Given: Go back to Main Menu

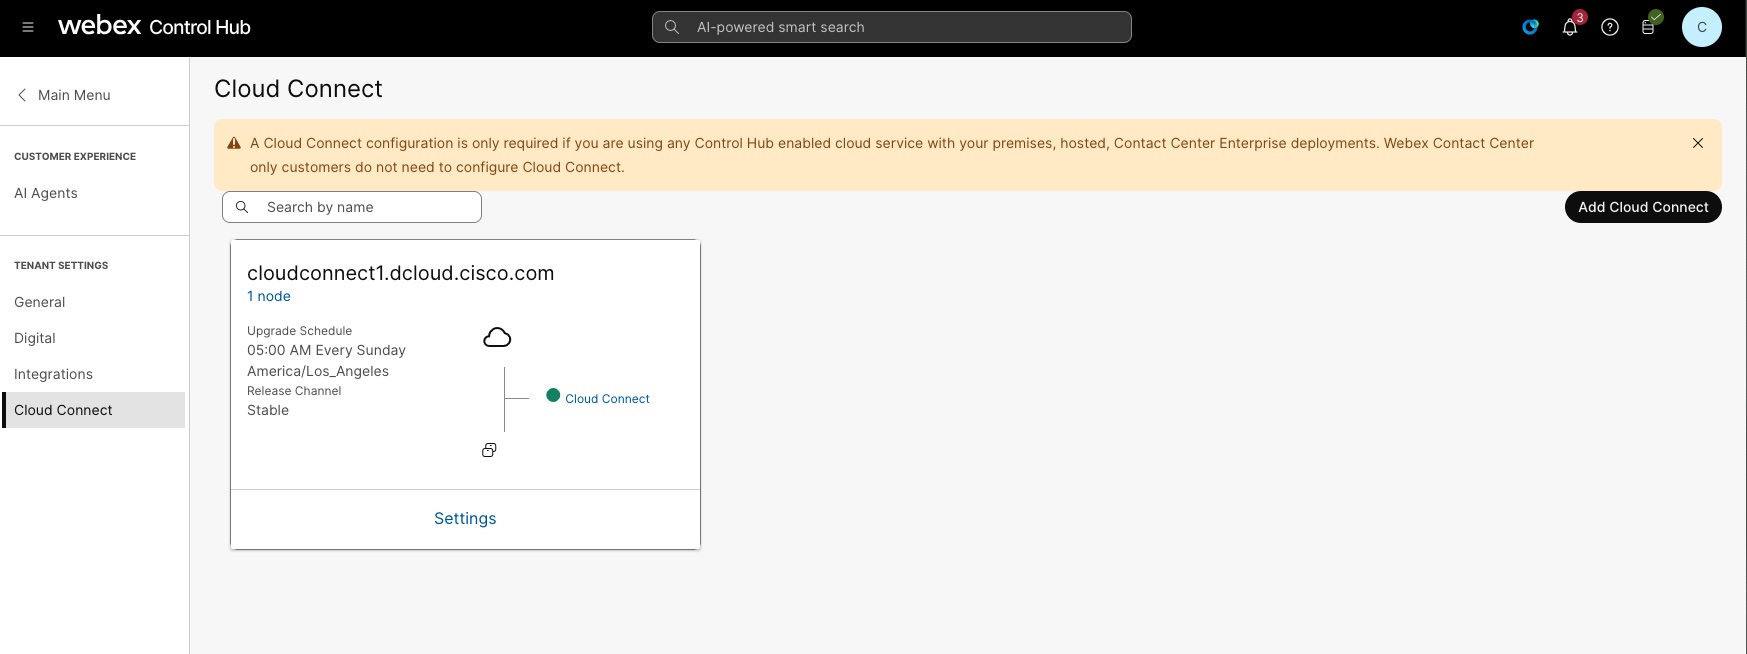Looking at the screenshot, I should (x=64, y=95).
